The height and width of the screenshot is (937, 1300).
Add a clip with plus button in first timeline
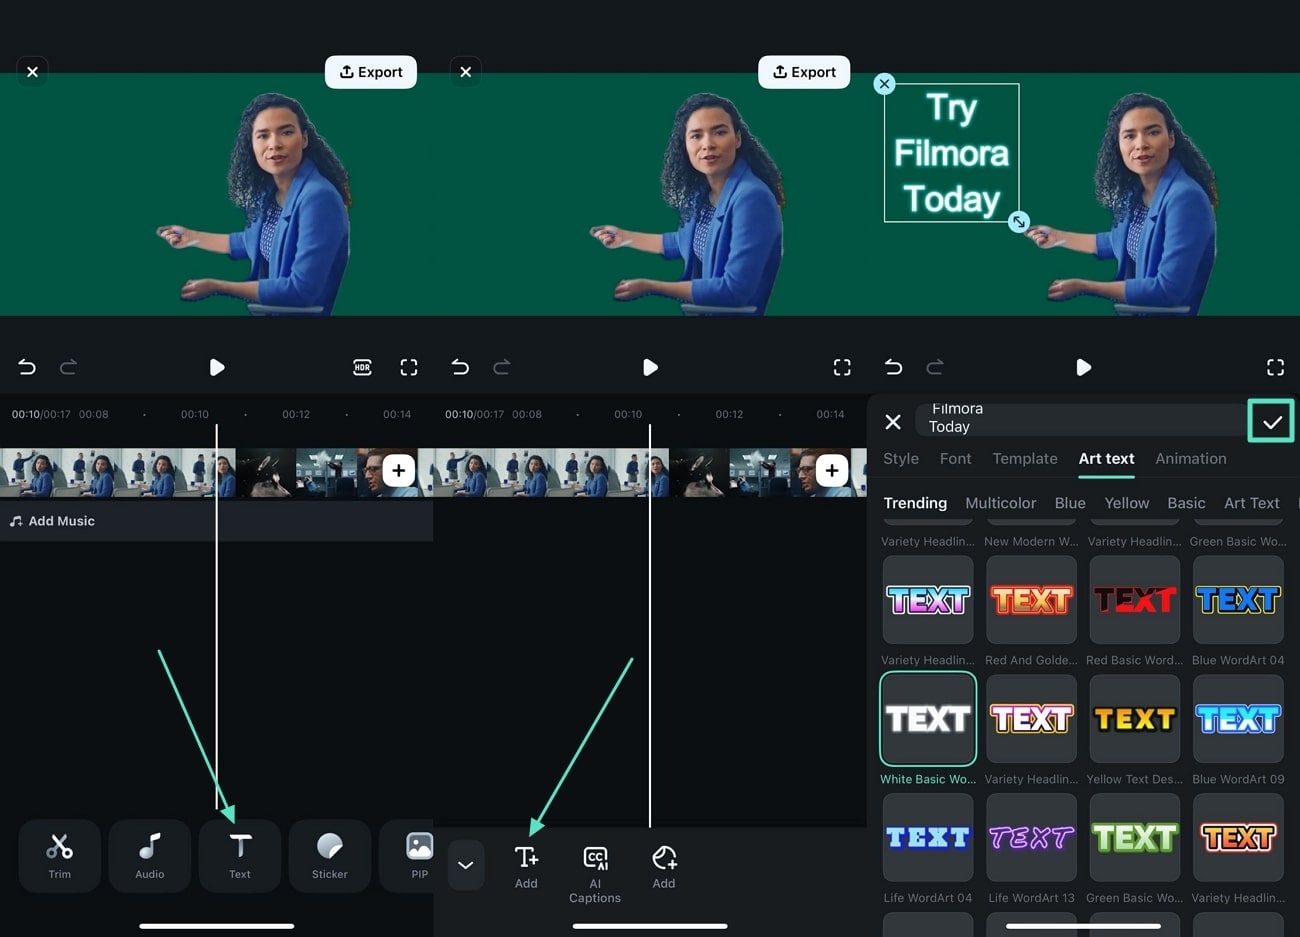coord(398,470)
